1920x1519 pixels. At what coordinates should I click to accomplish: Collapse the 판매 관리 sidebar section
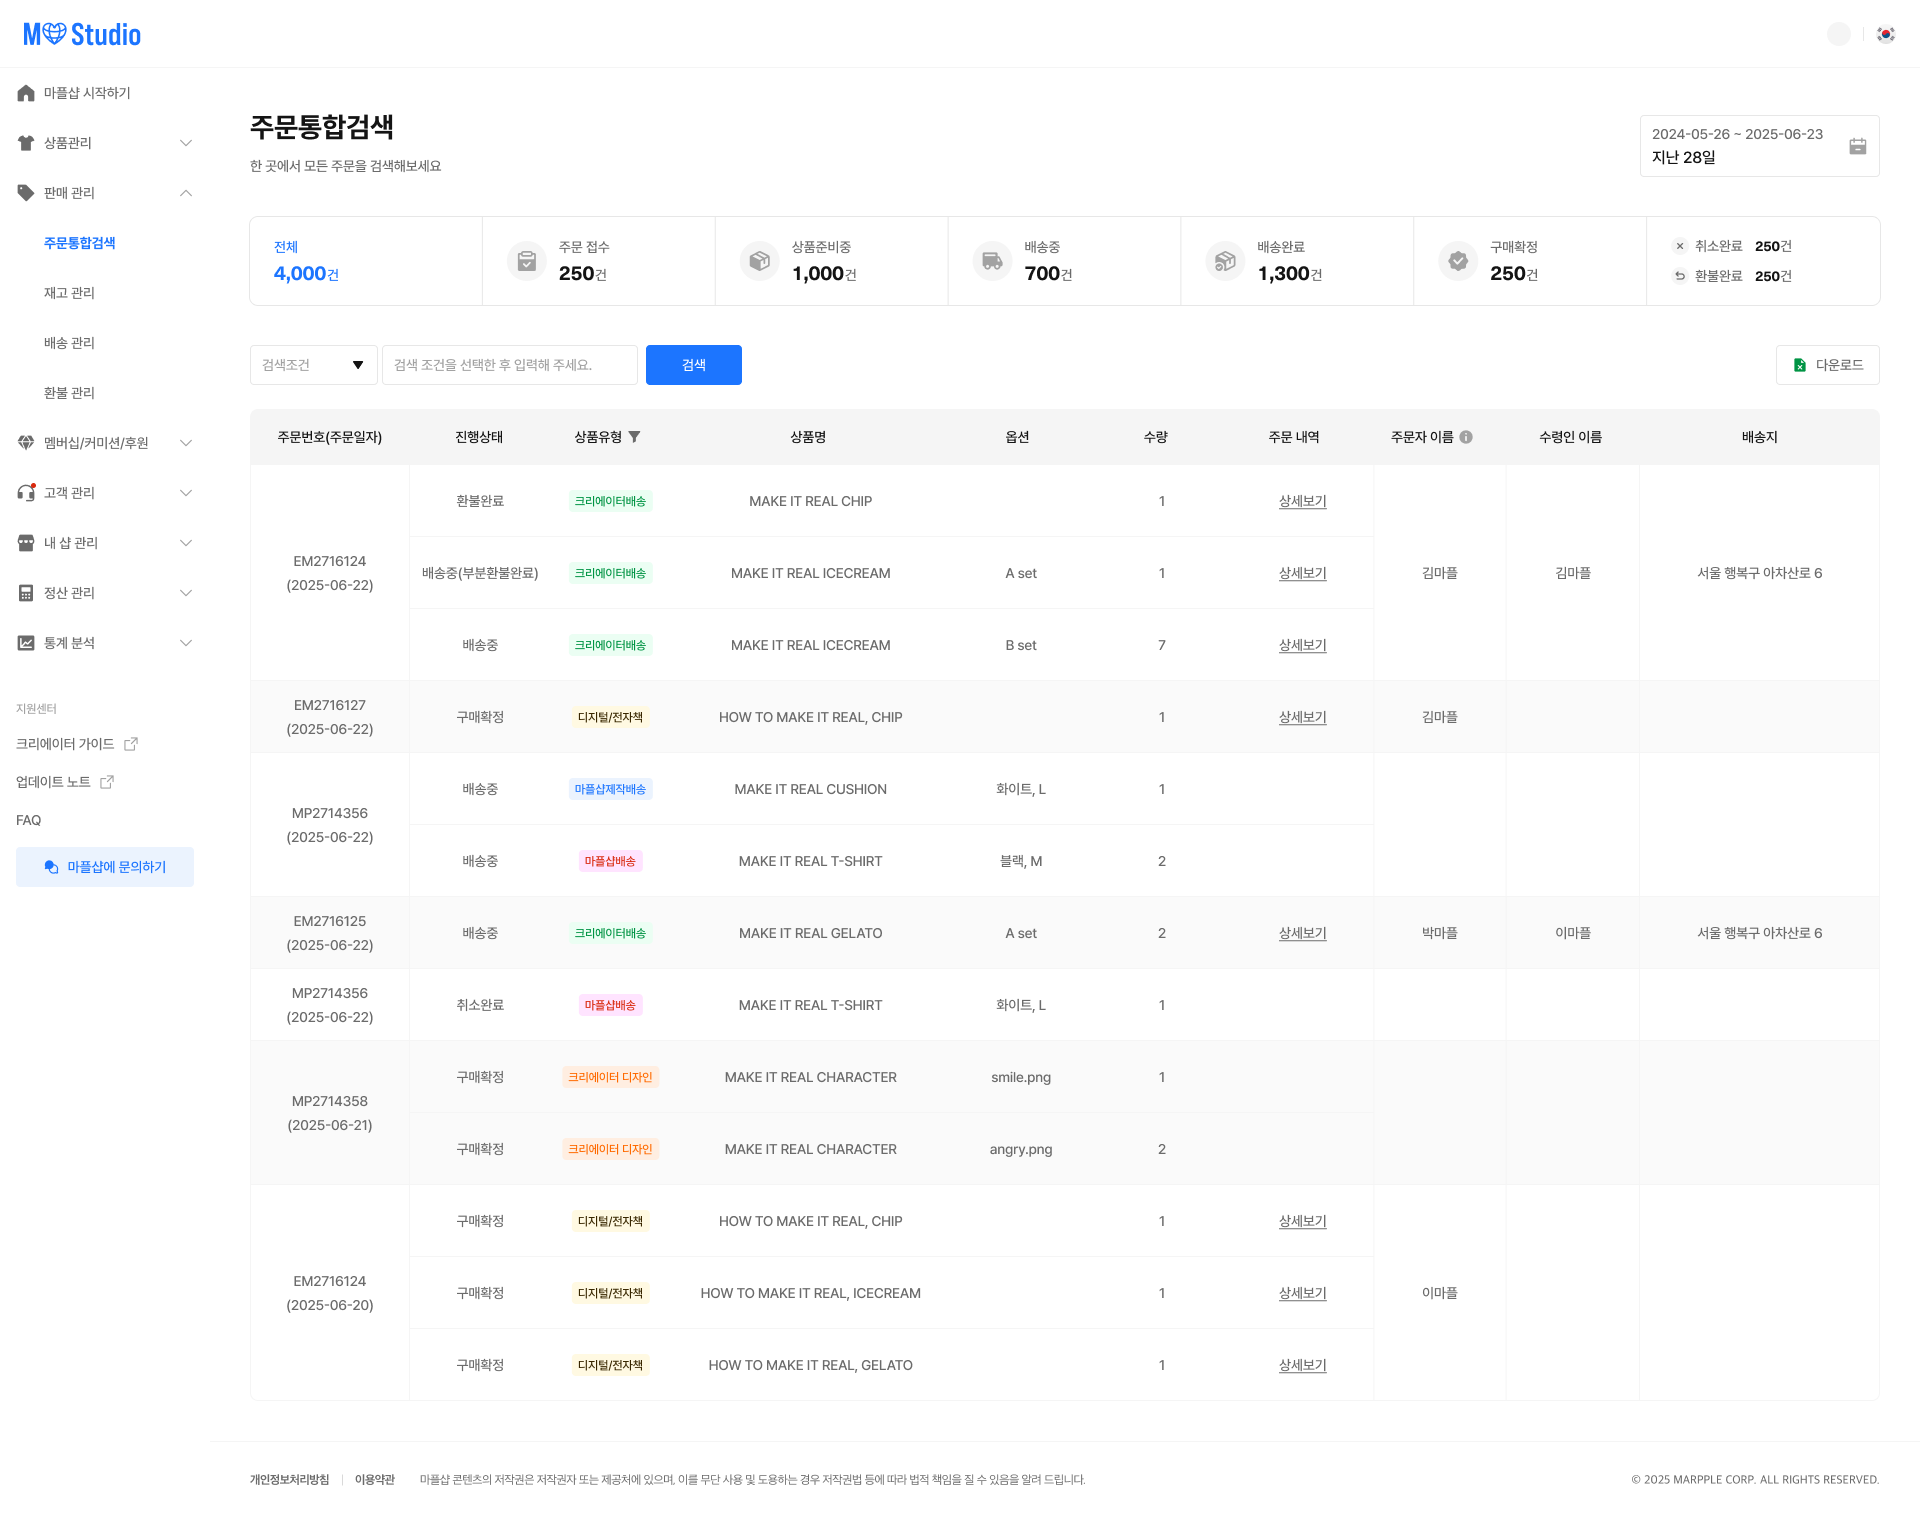click(186, 193)
